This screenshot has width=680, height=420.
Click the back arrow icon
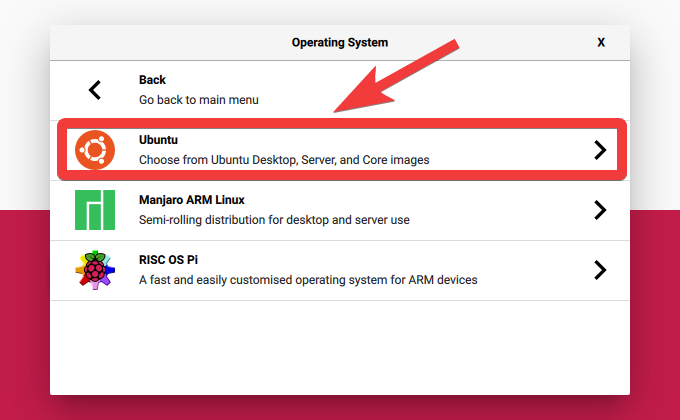point(95,90)
